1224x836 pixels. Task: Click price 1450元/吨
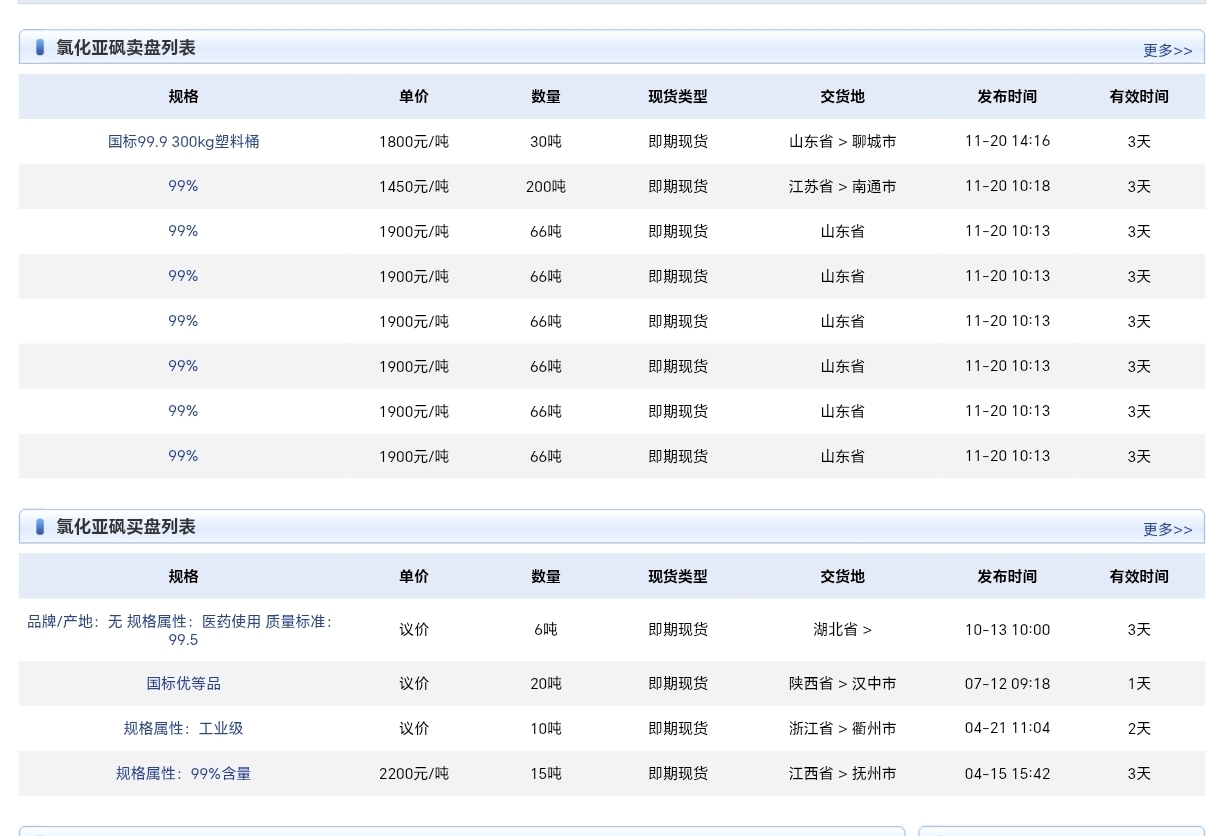pyautogui.click(x=414, y=186)
